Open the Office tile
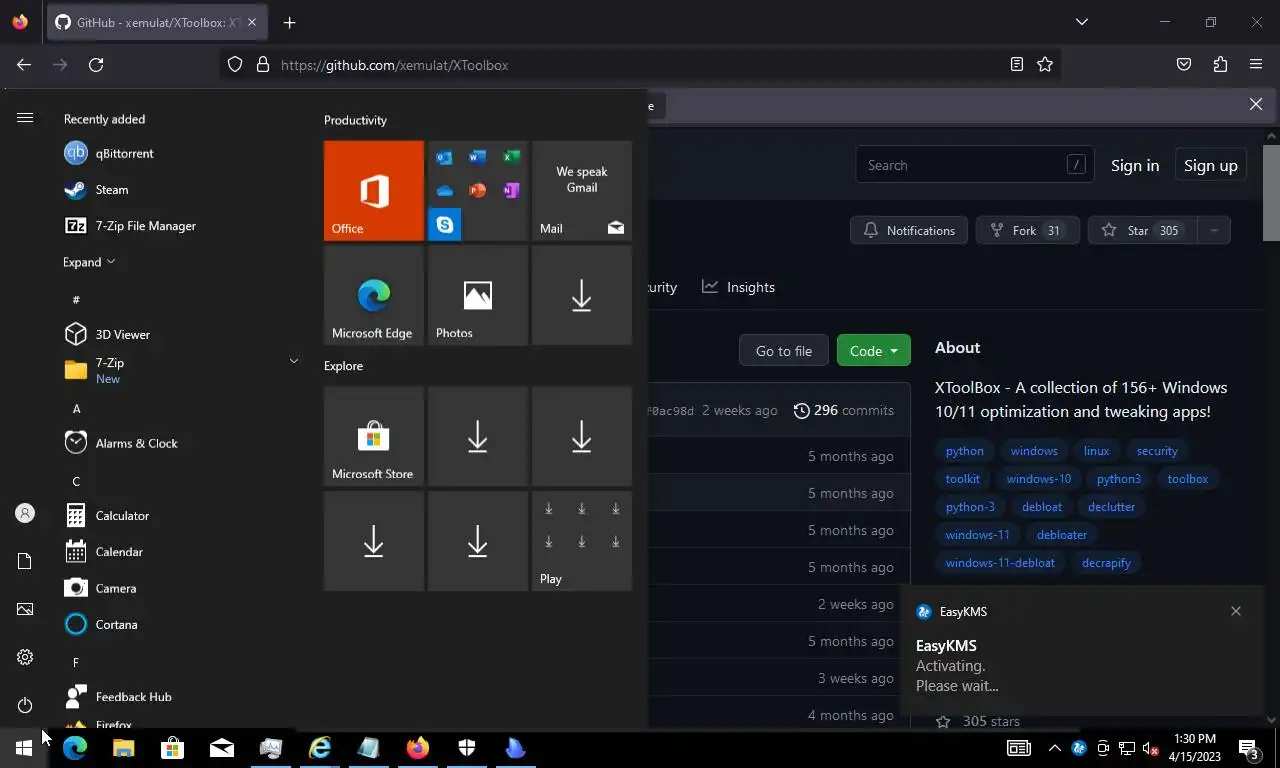The width and height of the screenshot is (1280, 768). 374,190
